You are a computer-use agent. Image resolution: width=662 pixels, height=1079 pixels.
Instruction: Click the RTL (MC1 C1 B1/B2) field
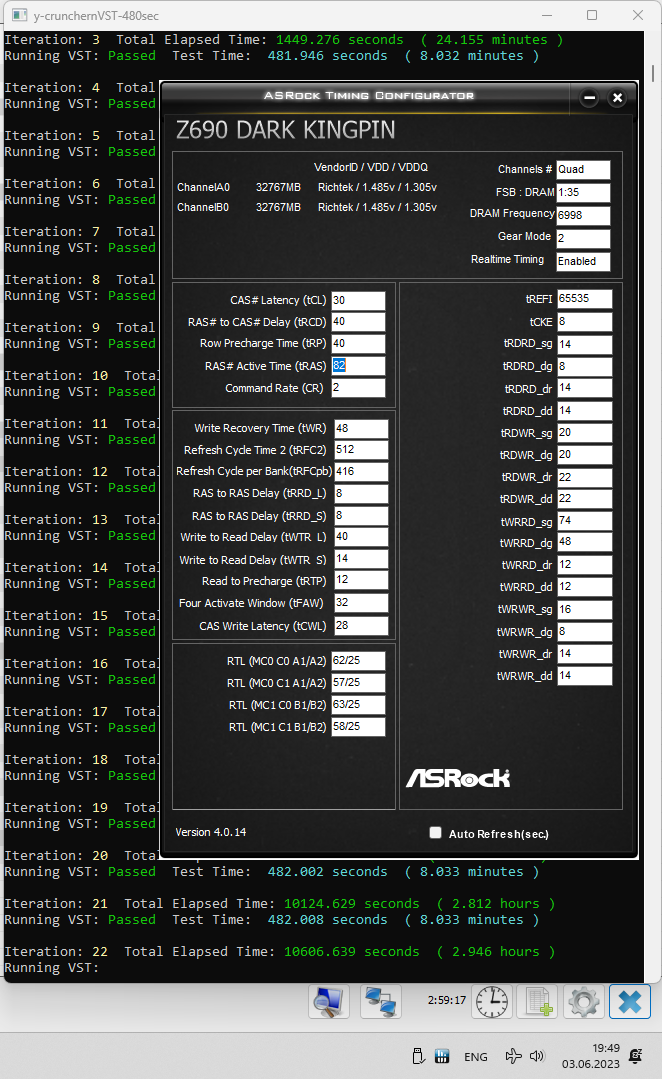pos(359,727)
